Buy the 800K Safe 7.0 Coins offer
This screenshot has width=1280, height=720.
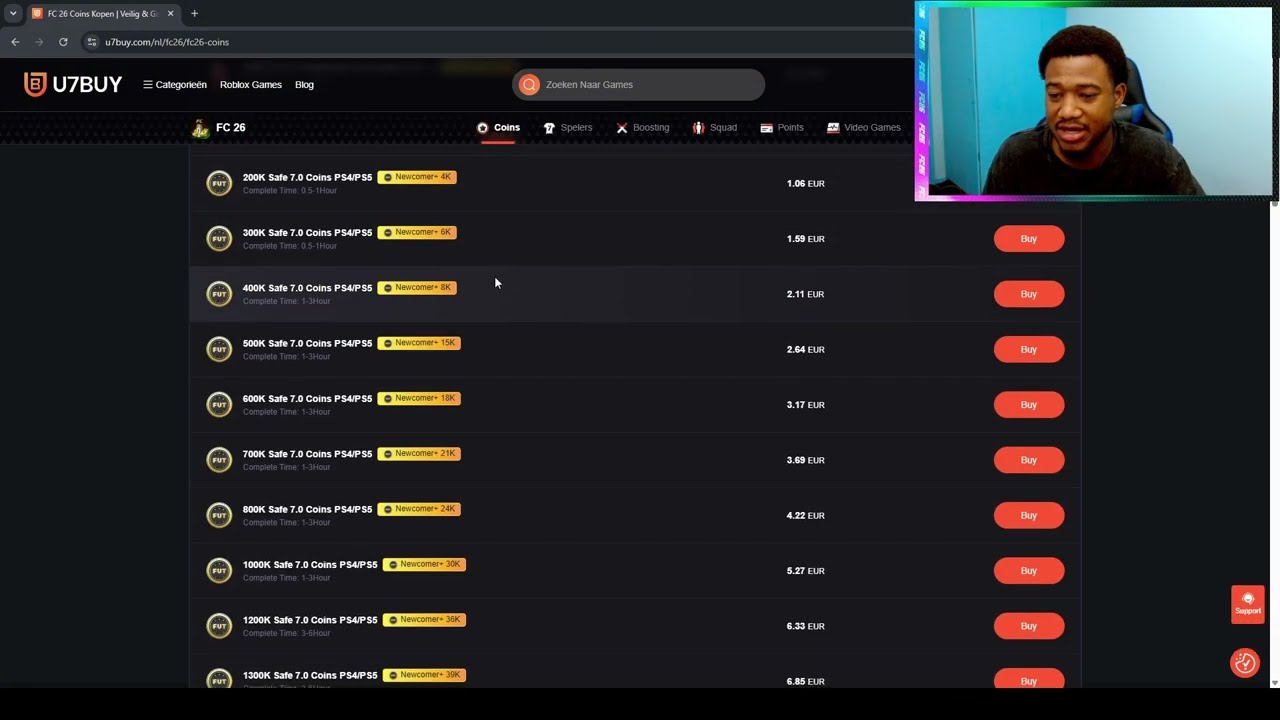click(x=1029, y=515)
